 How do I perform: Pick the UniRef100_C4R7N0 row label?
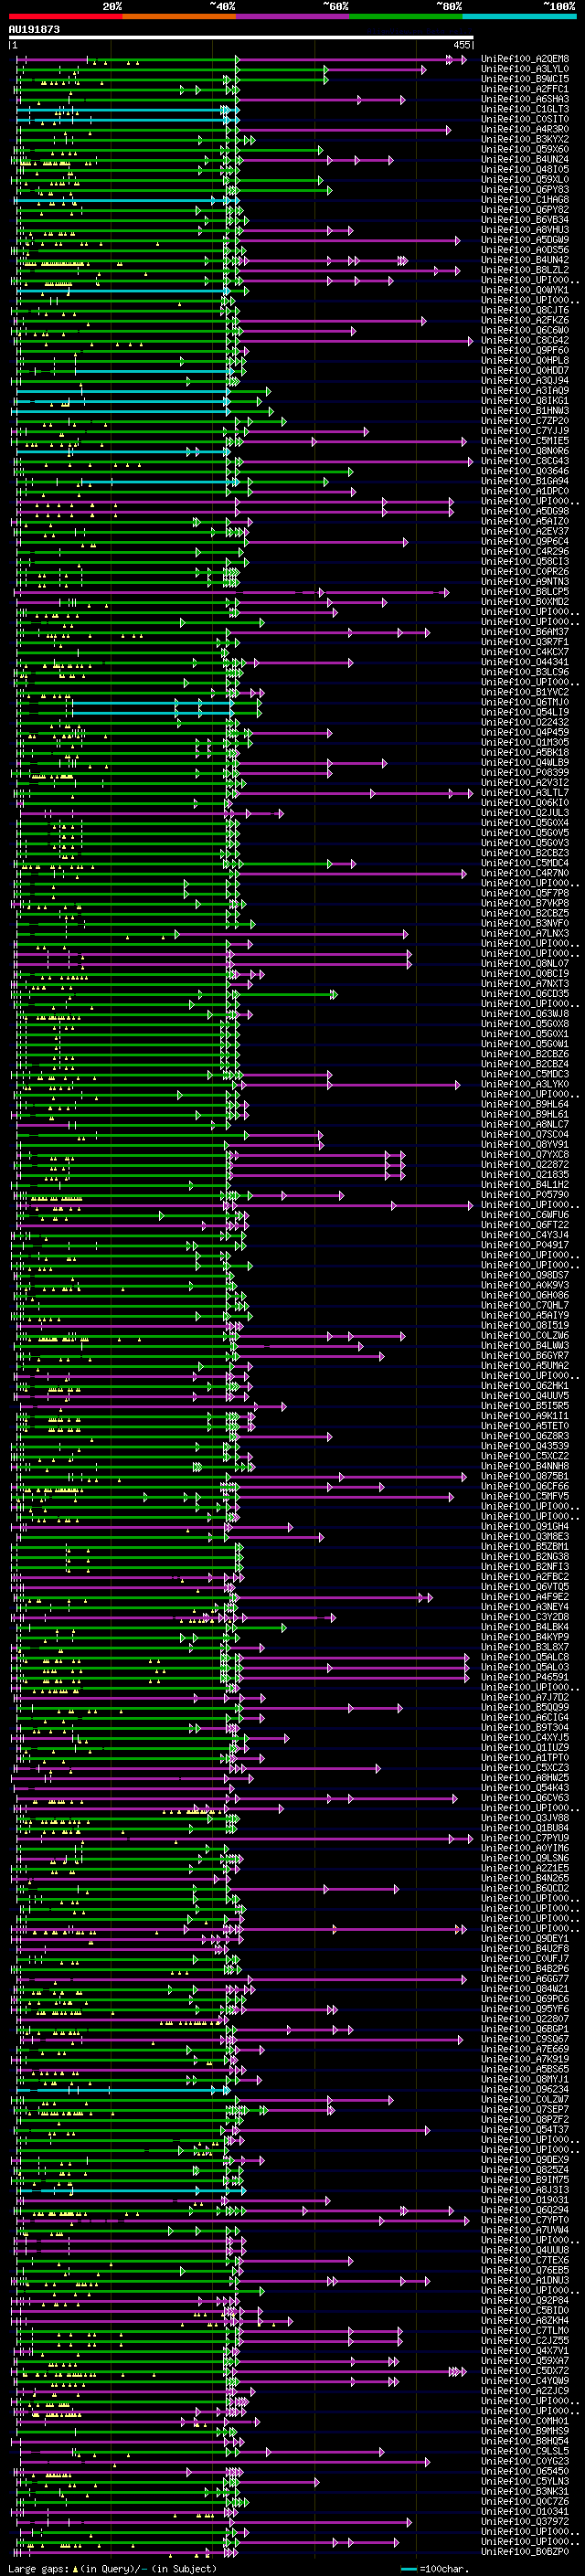click(x=525, y=873)
